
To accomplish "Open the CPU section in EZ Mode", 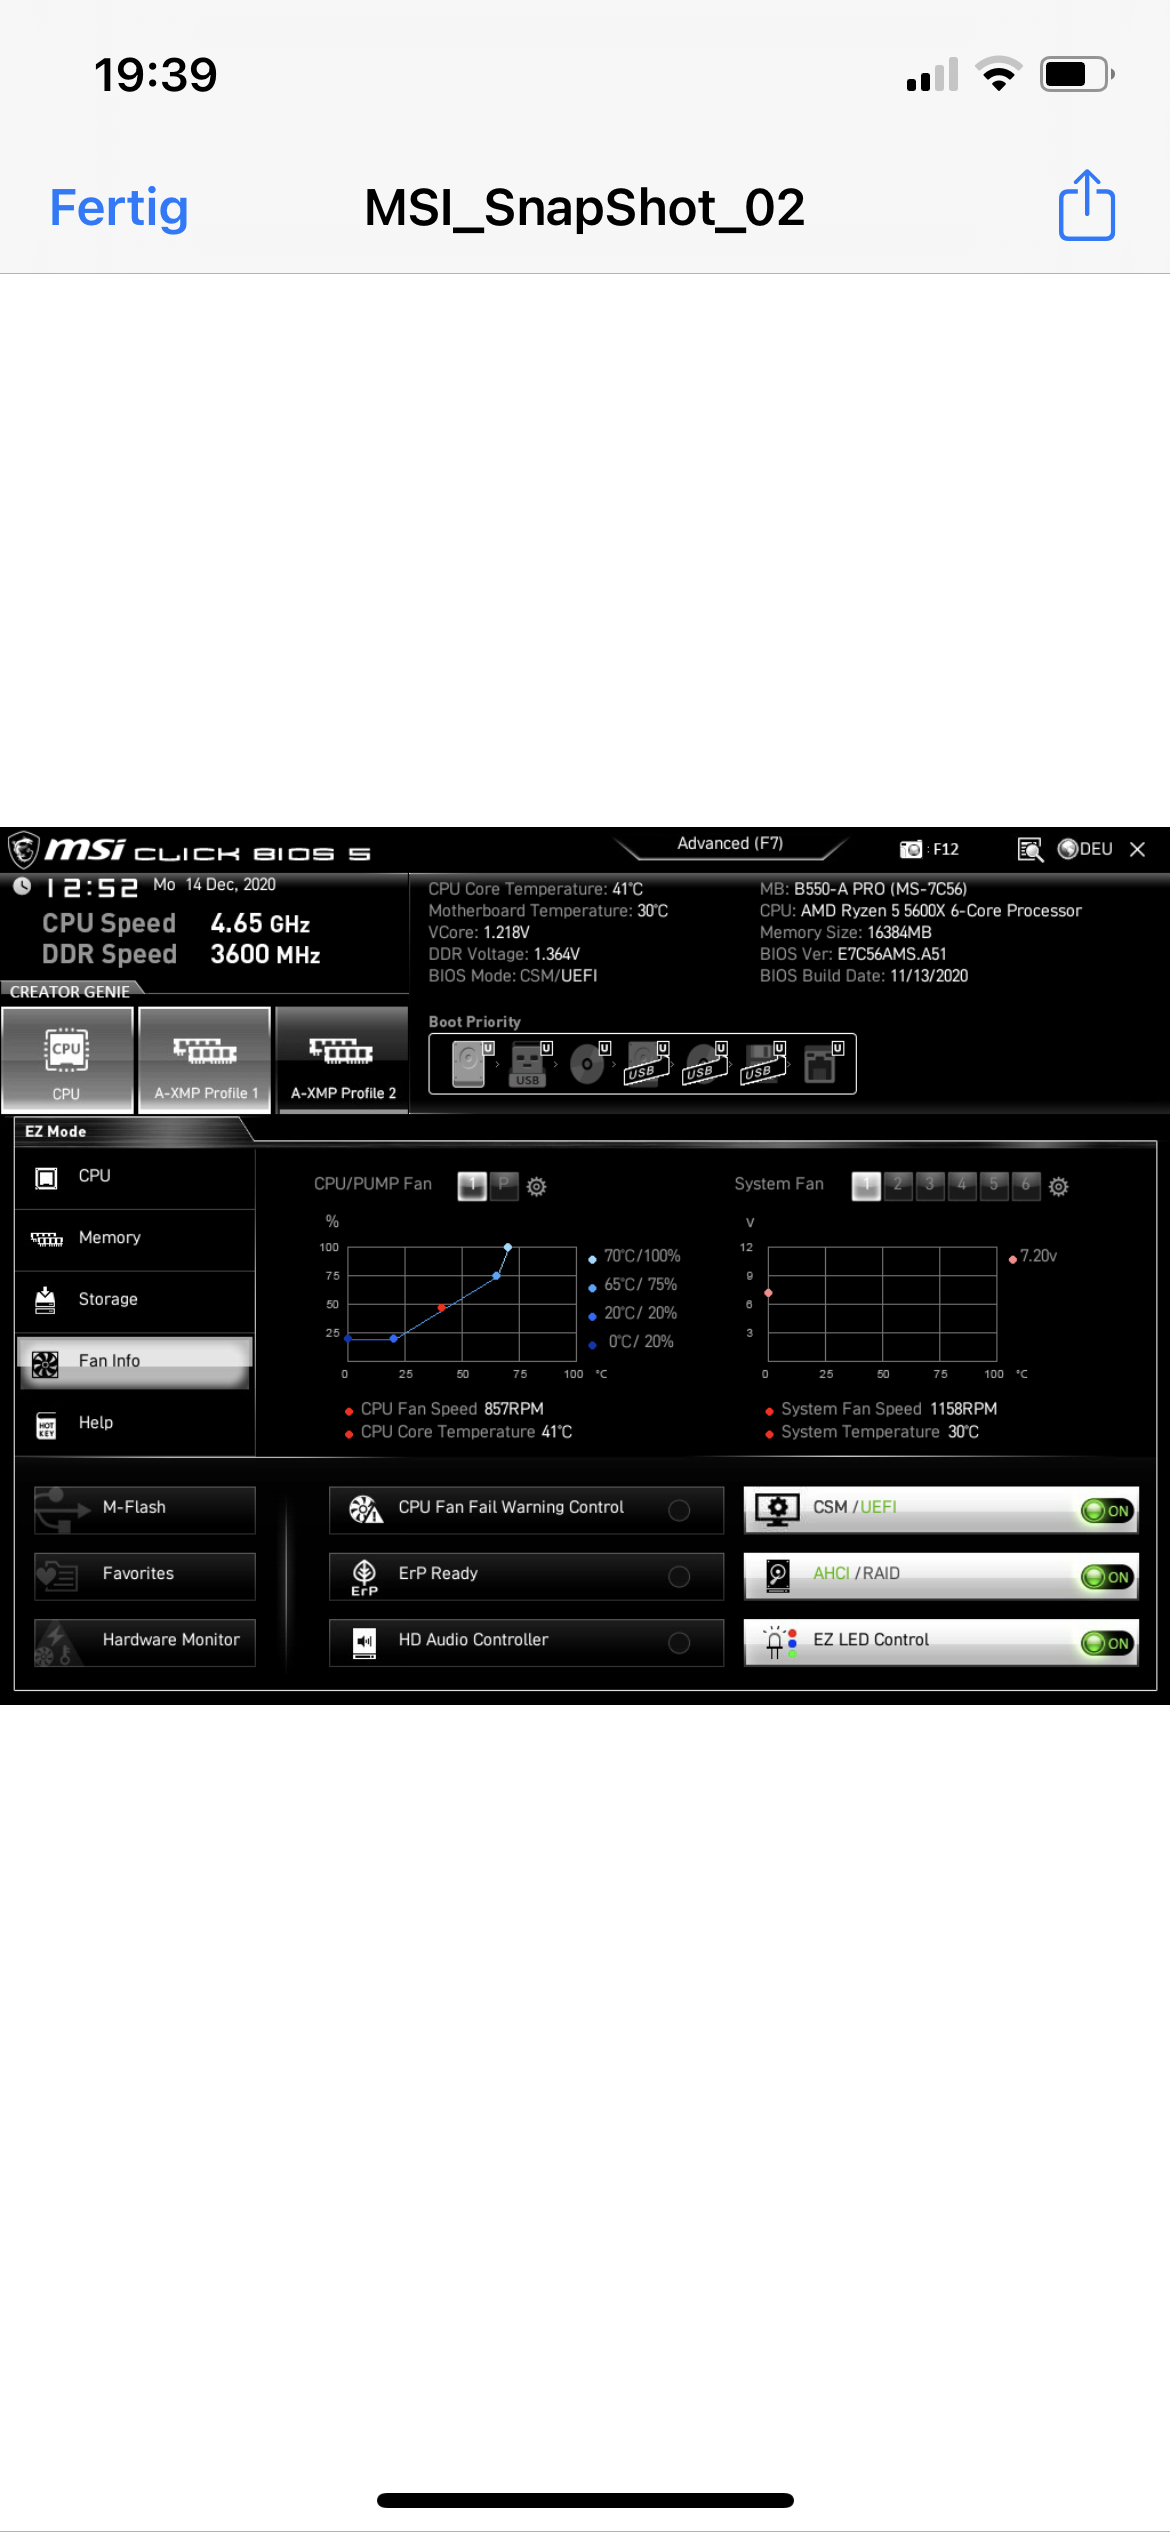I will point(135,1177).
